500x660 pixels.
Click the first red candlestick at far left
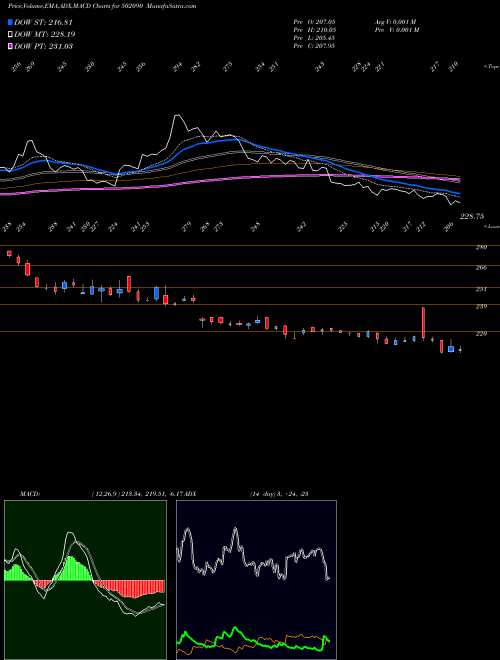[x=9, y=253]
